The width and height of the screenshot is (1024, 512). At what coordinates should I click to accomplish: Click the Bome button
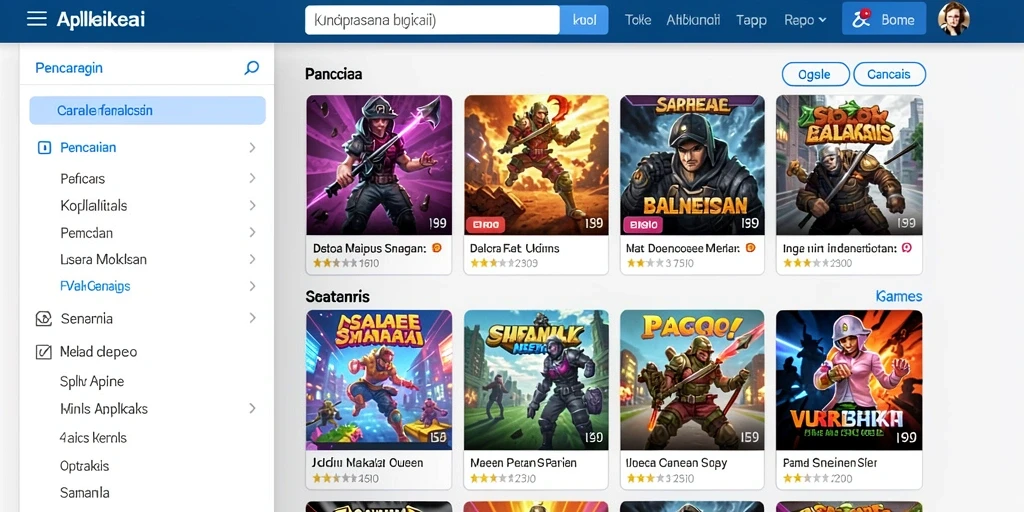(x=884, y=18)
